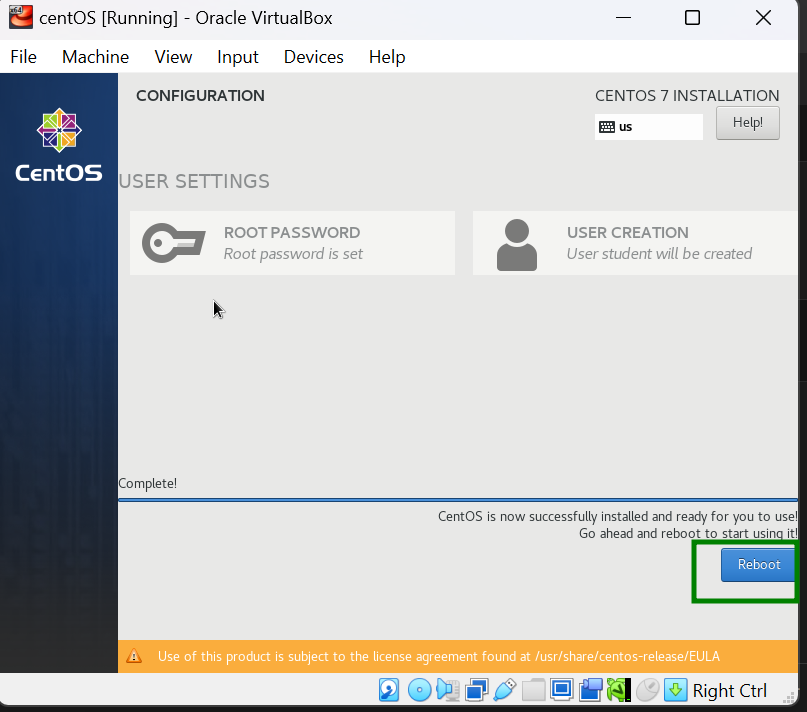Click the display settings status icon
This screenshot has width=807, height=712.
point(562,690)
